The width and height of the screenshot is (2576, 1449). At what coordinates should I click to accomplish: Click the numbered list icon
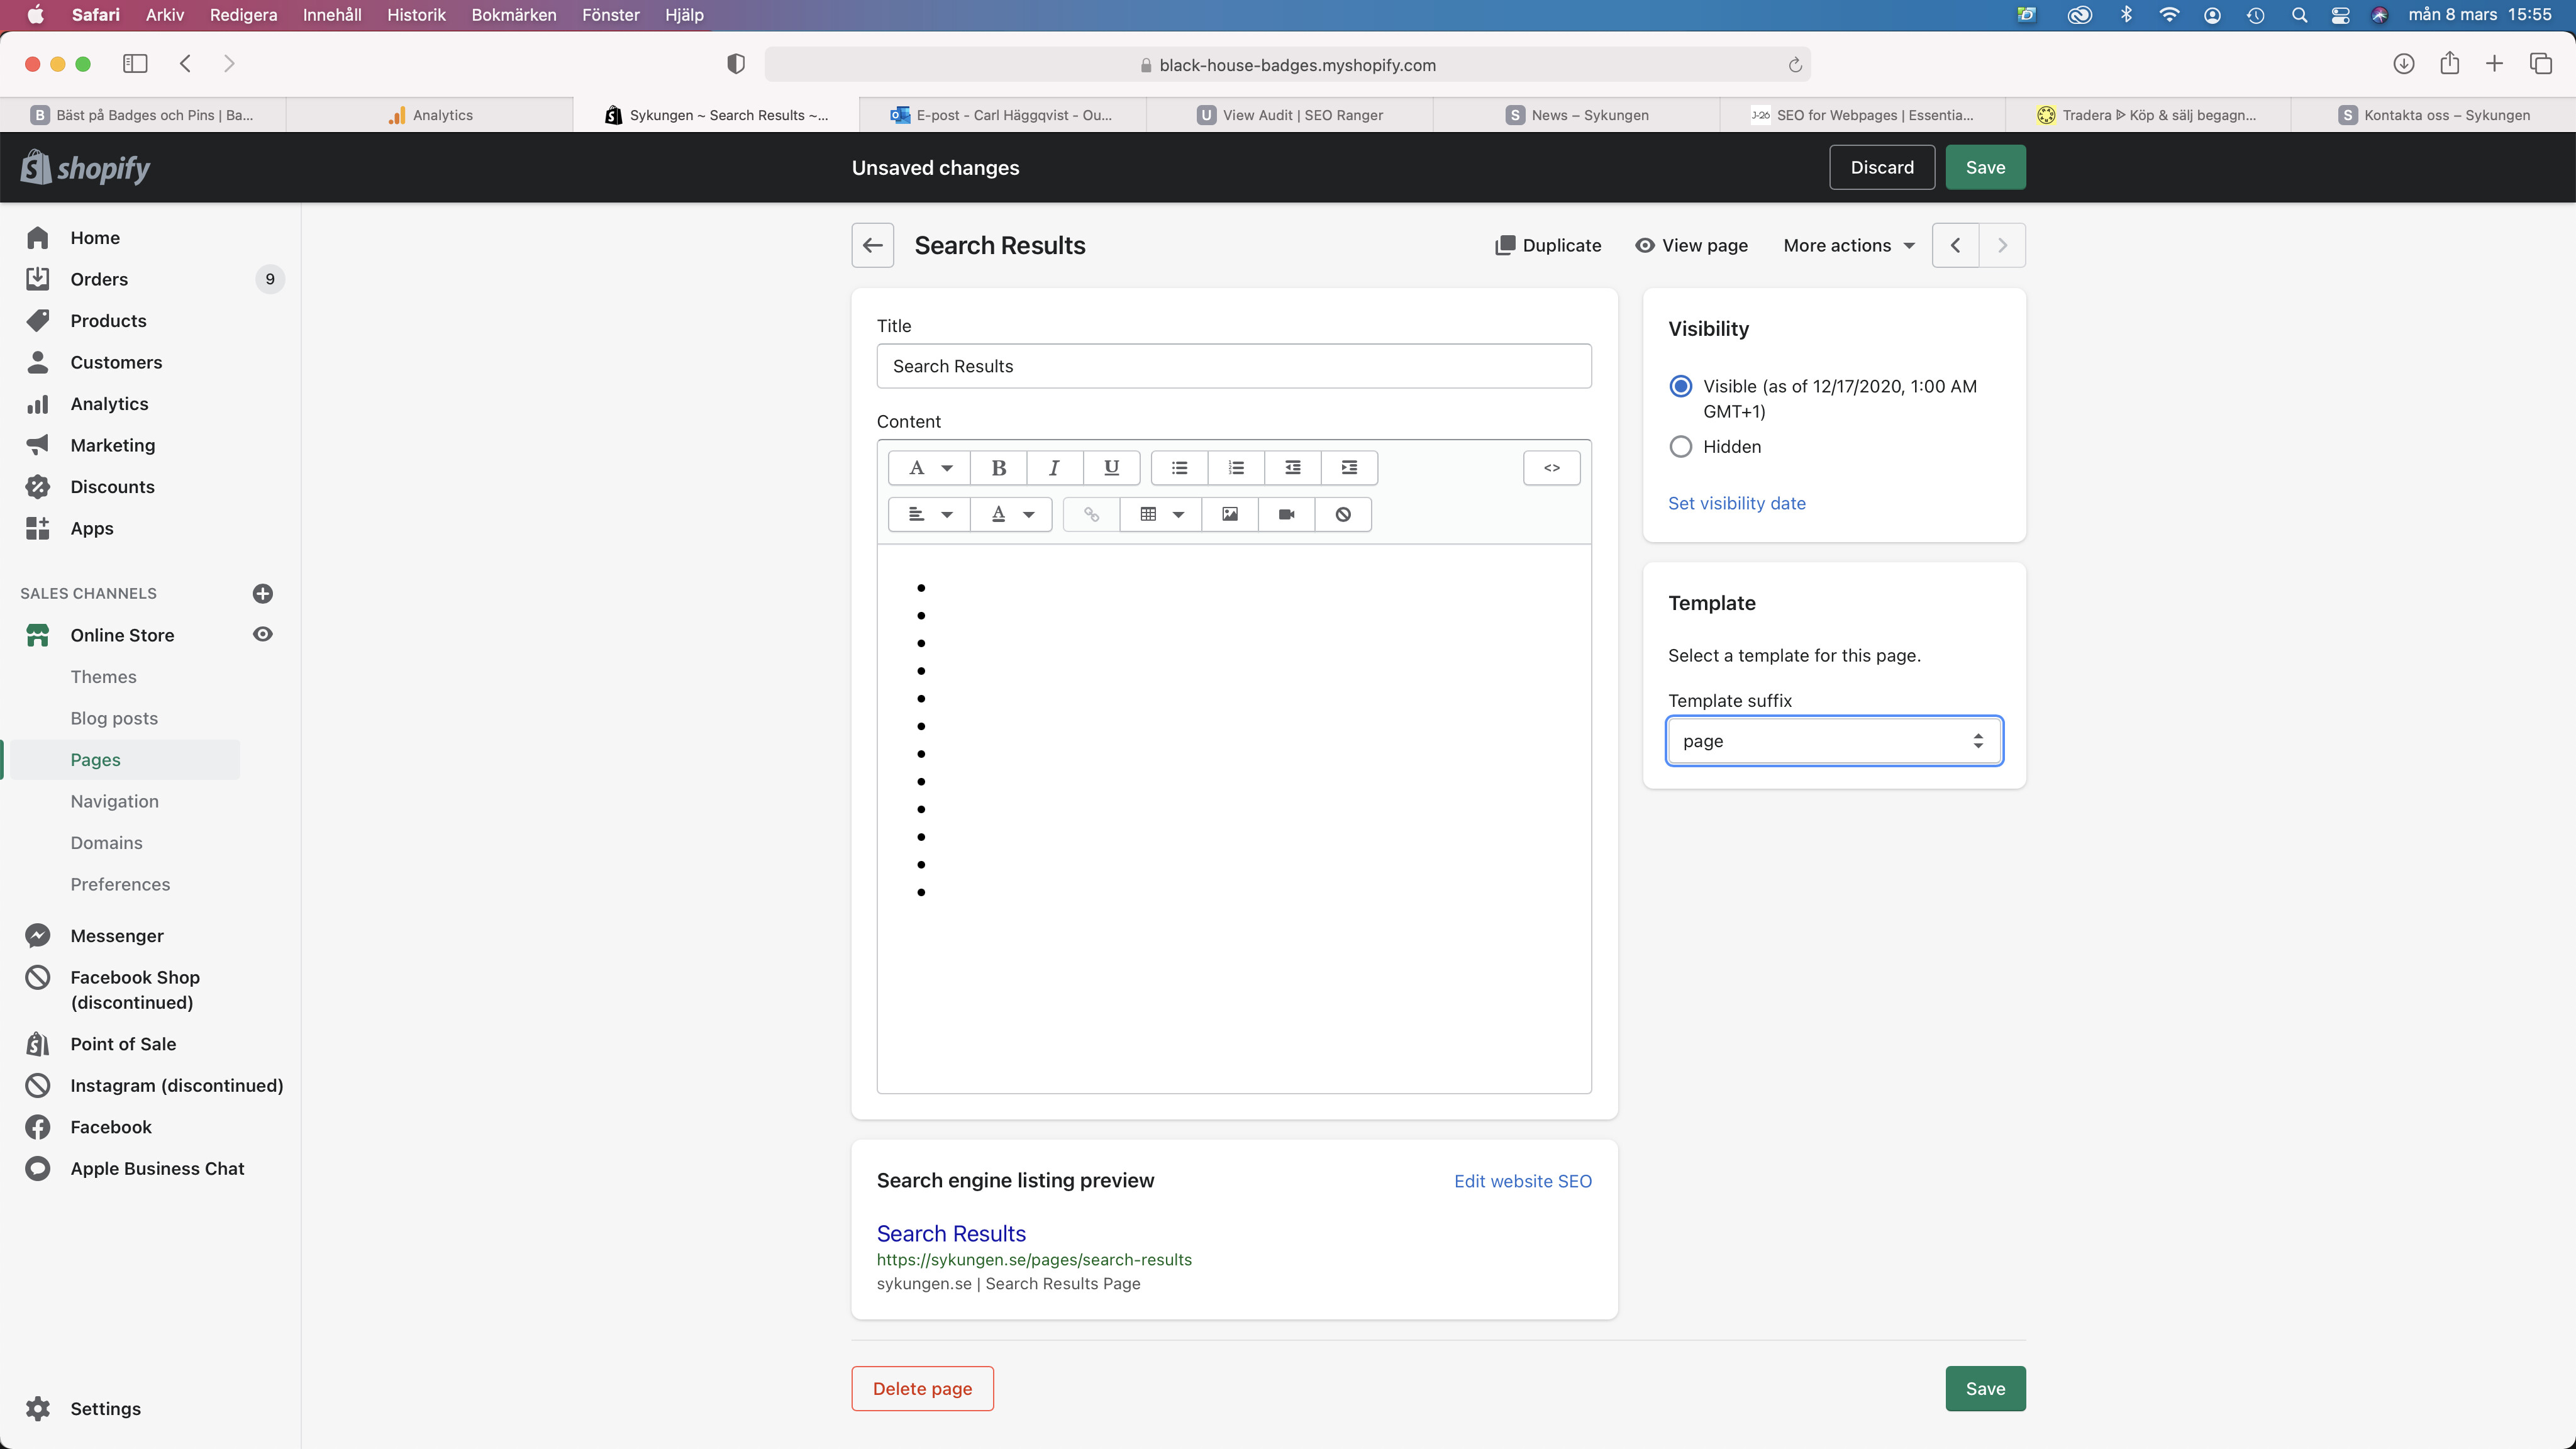coord(1236,468)
